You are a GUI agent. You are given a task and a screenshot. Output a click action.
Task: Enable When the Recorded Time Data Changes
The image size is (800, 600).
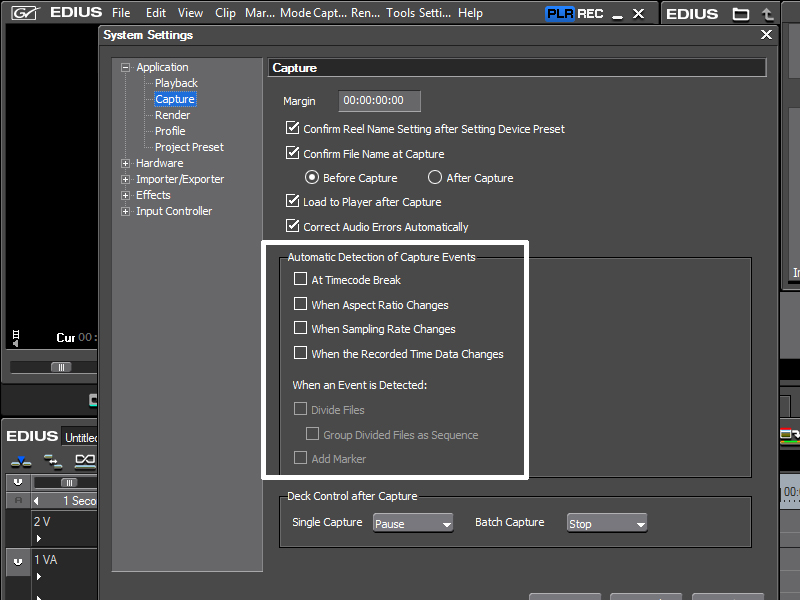(301, 353)
